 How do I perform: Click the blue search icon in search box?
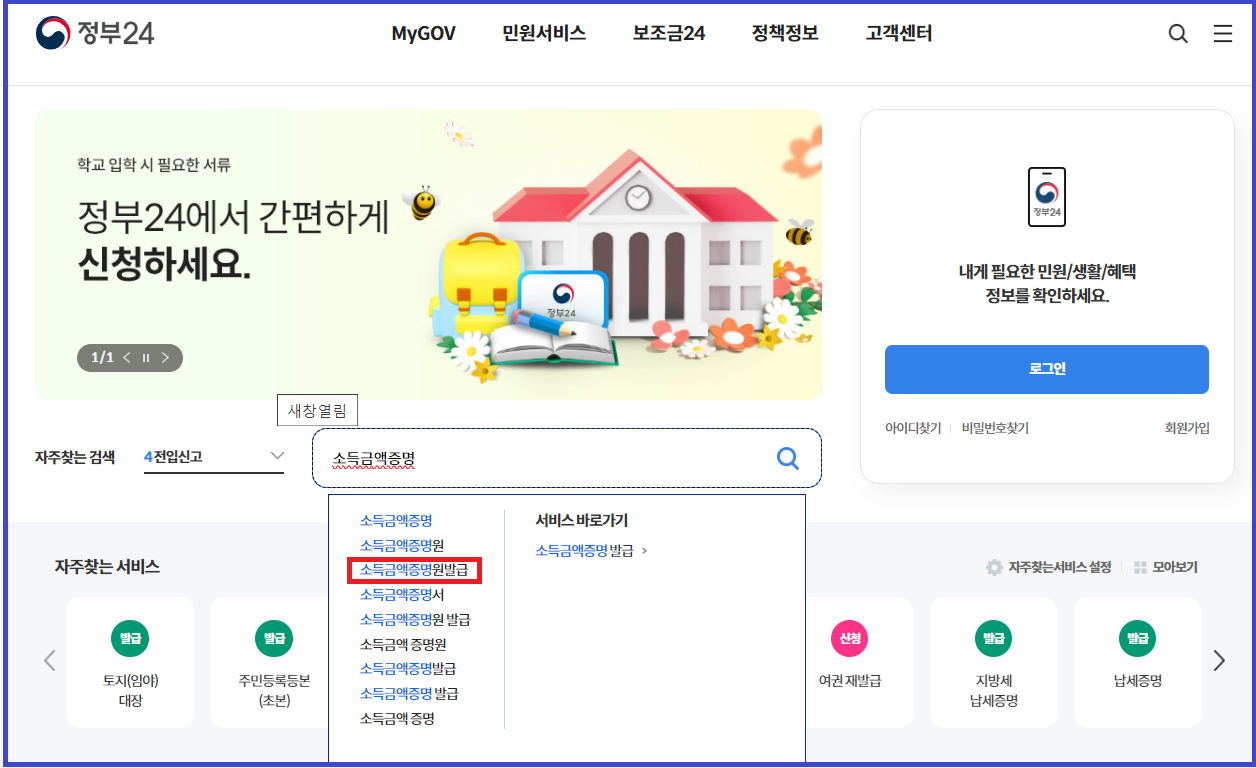coord(788,458)
